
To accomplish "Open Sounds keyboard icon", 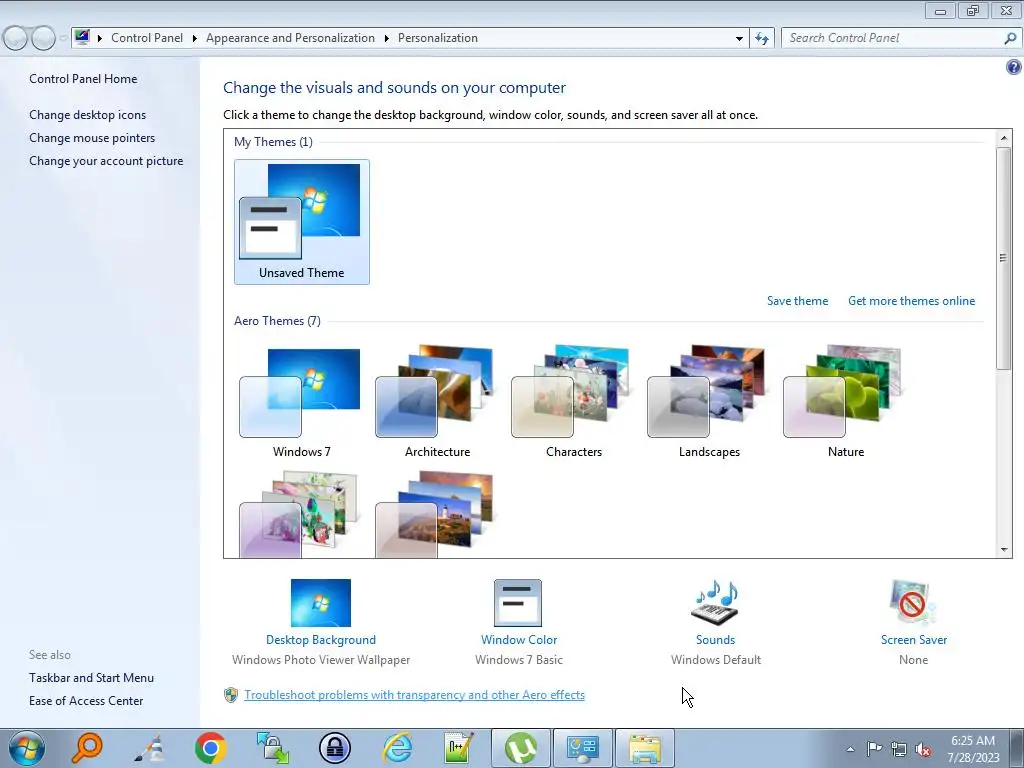I will coord(715,603).
